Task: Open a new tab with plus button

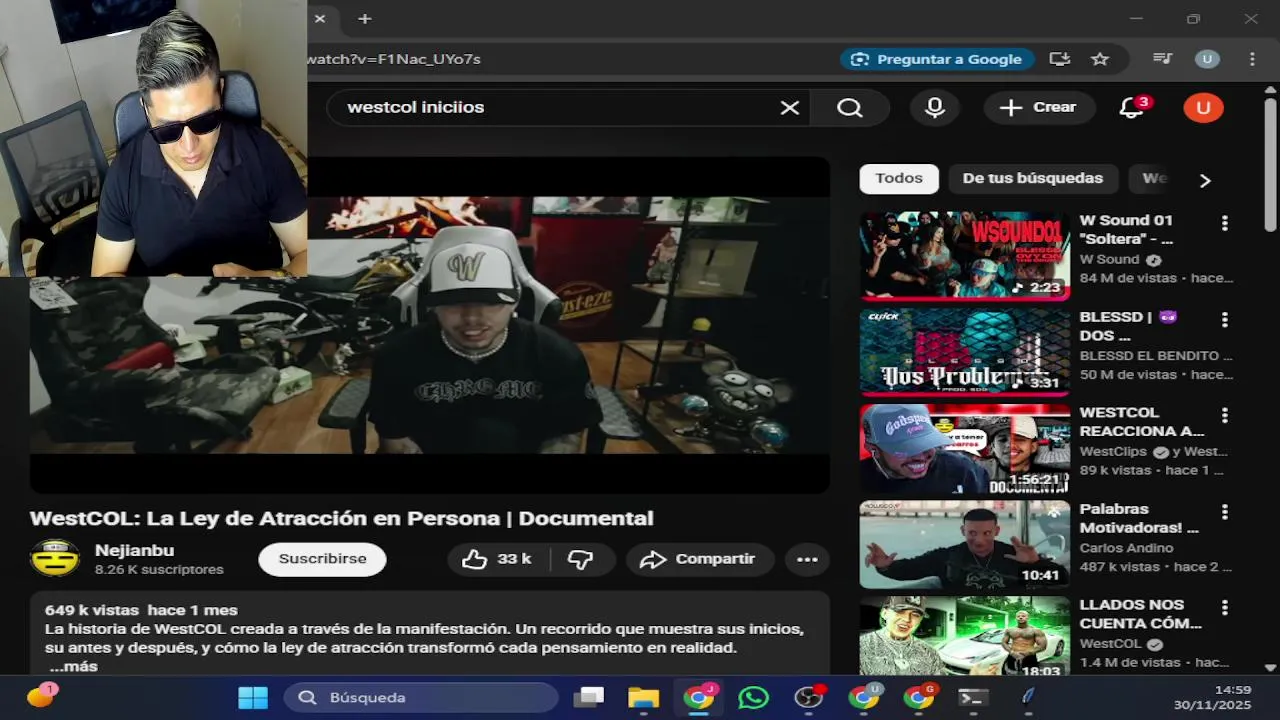Action: pos(365,19)
